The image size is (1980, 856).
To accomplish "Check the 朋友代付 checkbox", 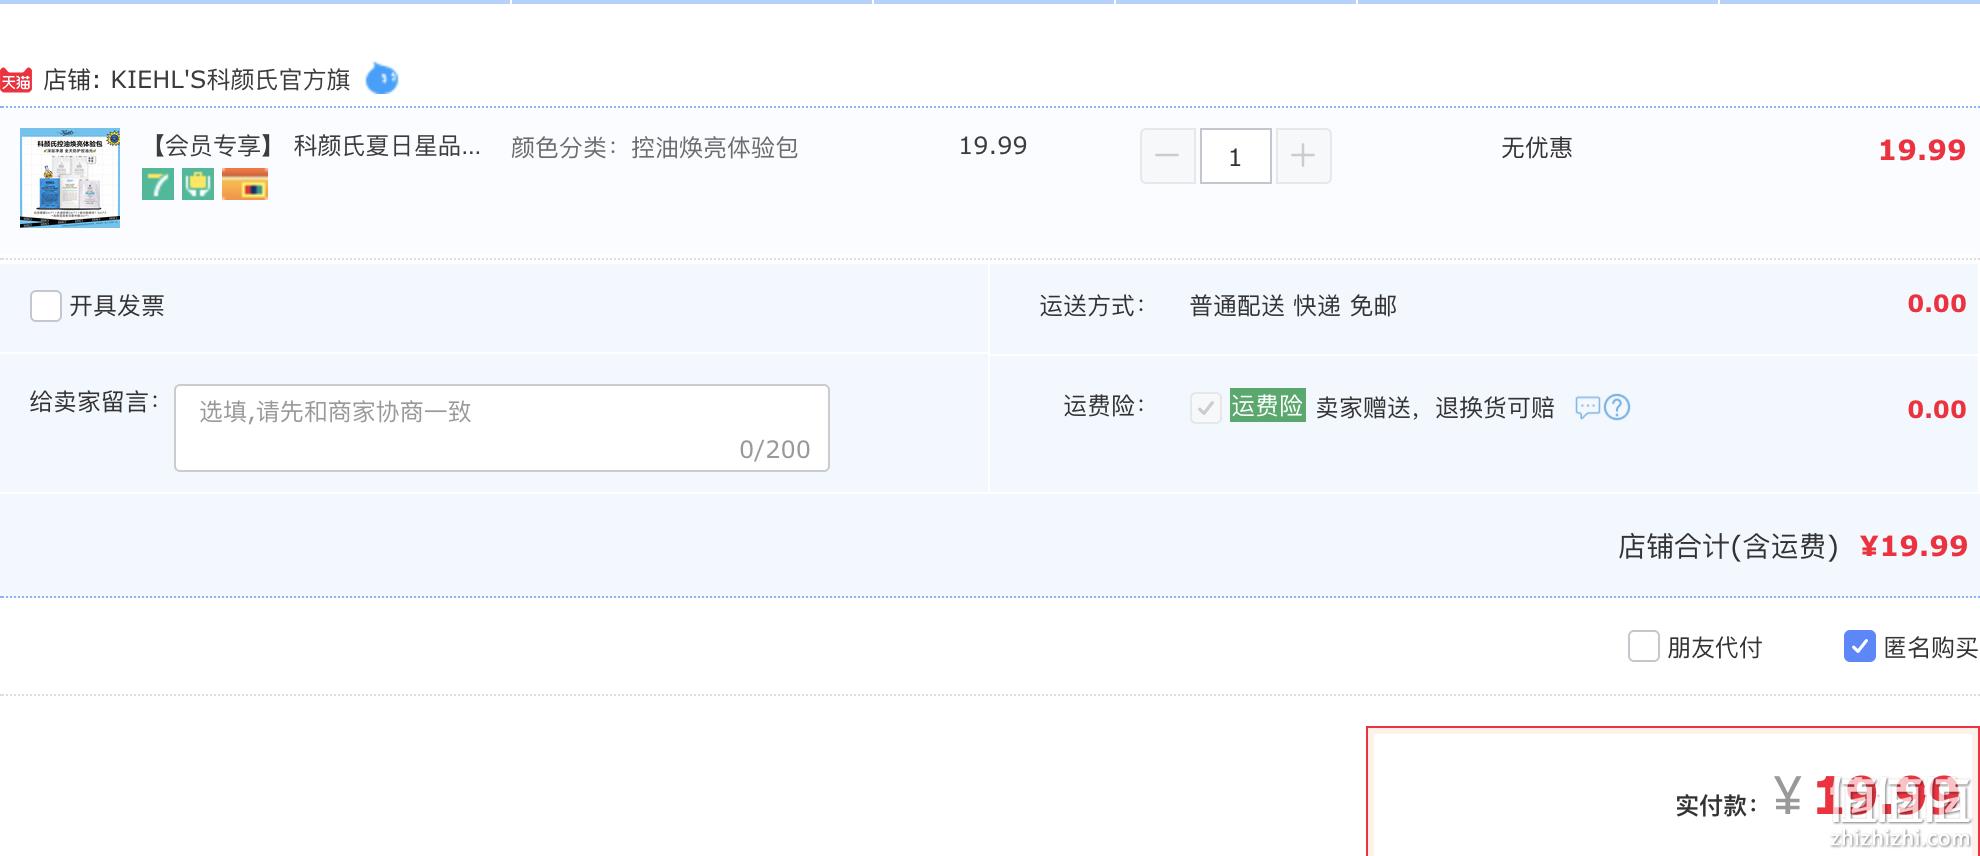I will (1644, 647).
